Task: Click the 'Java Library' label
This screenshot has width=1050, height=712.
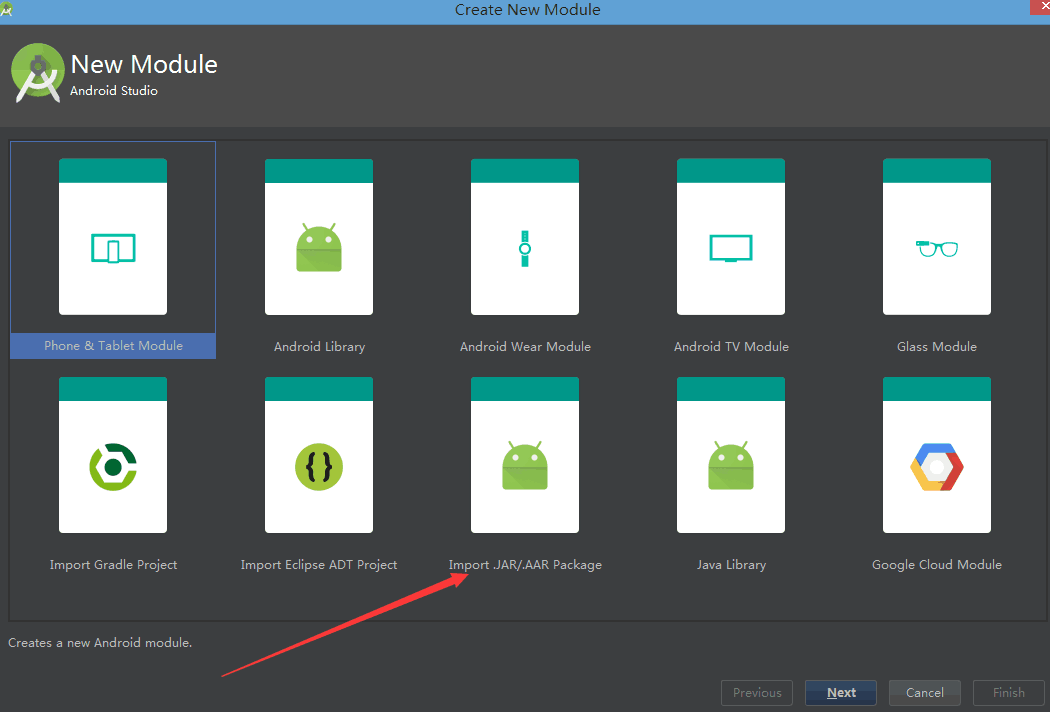Action: pyautogui.click(x=731, y=565)
